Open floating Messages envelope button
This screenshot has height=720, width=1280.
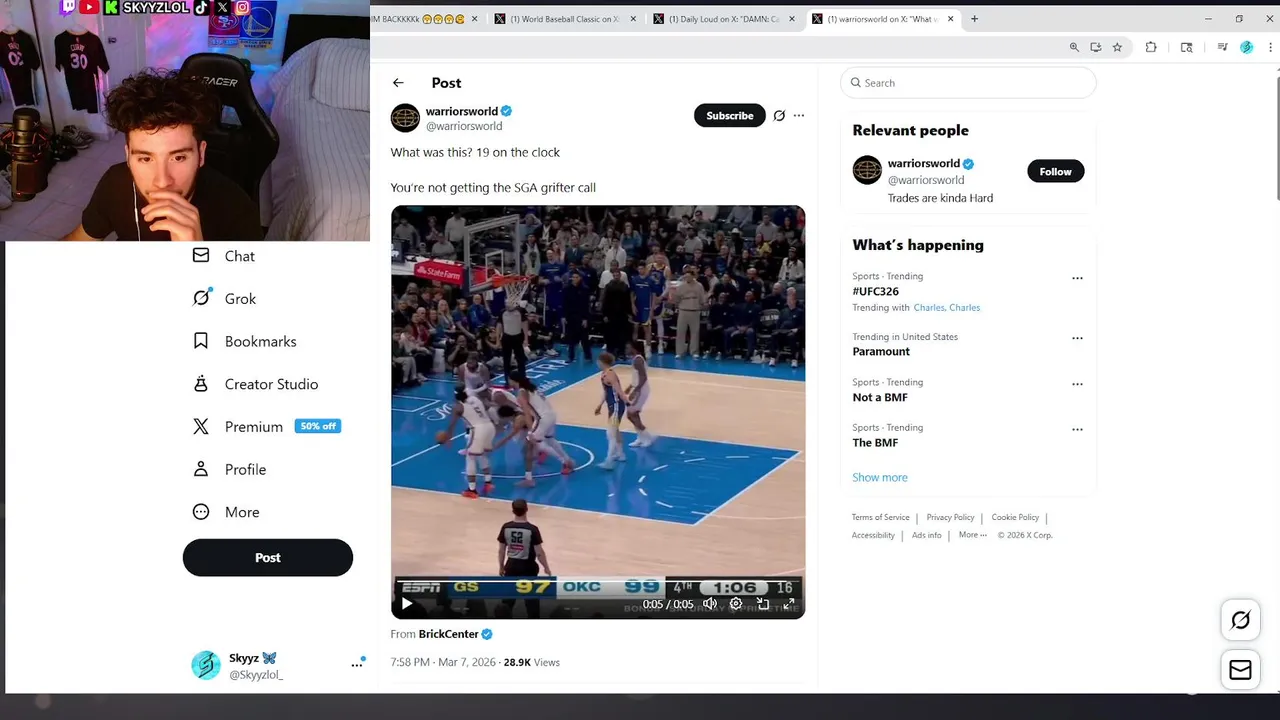click(1240, 670)
